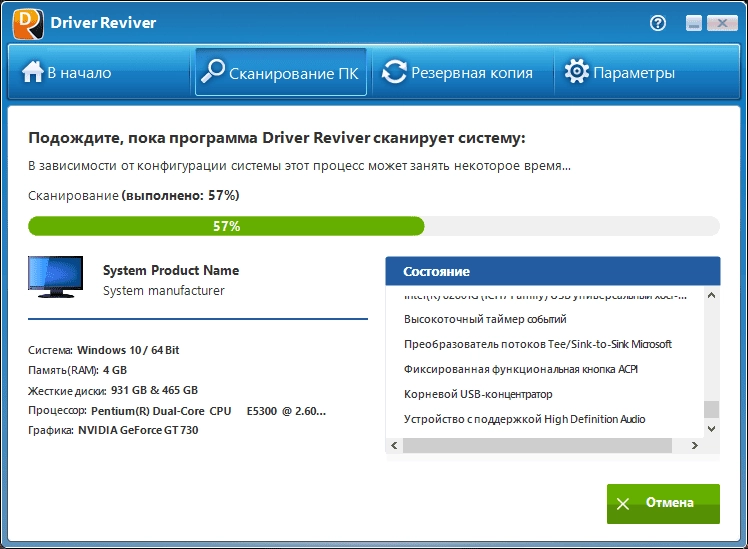Click the green 57% progress bar
748x549 pixels.
[226, 226]
